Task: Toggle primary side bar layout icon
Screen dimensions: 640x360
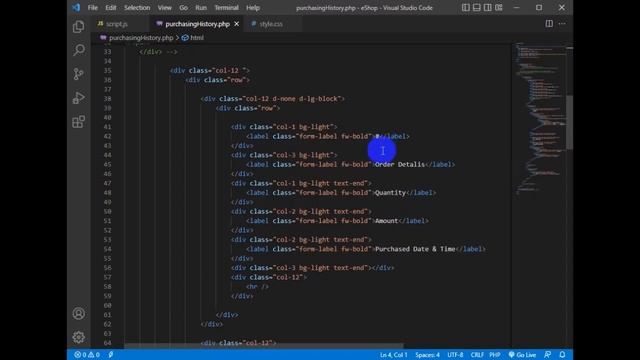Action: 466,7
